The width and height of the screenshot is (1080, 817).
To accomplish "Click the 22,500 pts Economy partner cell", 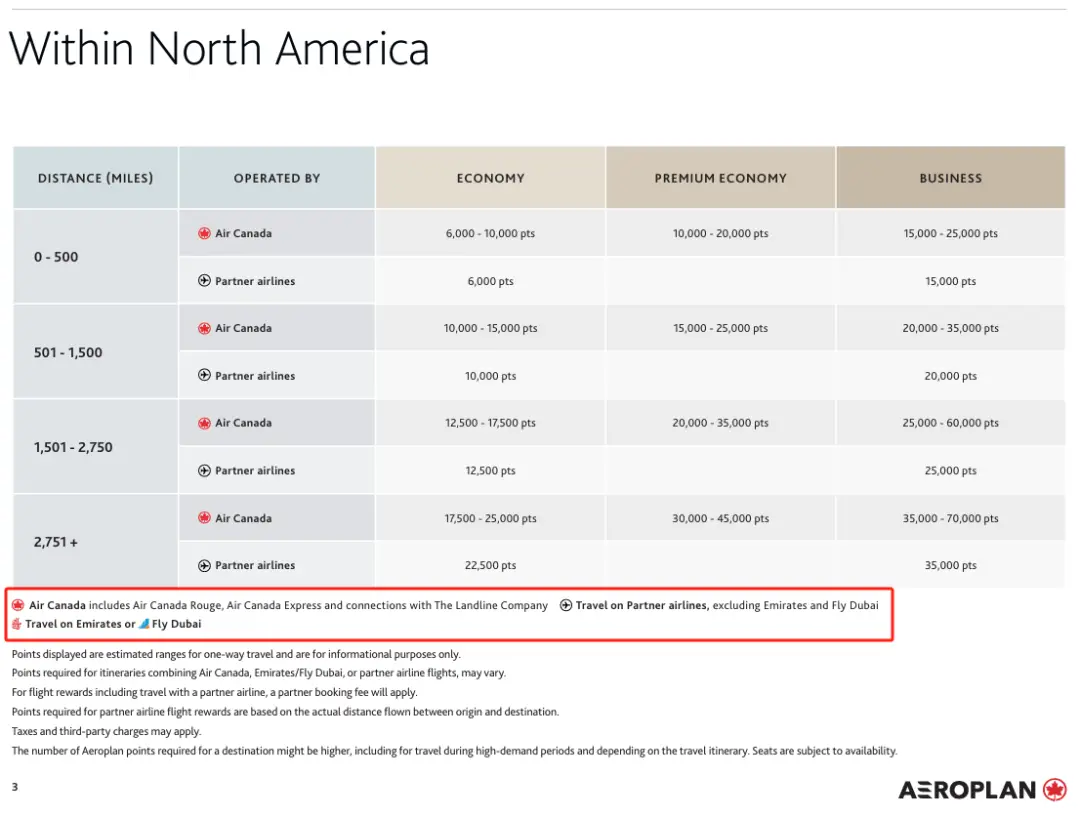I will click(x=490, y=566).
